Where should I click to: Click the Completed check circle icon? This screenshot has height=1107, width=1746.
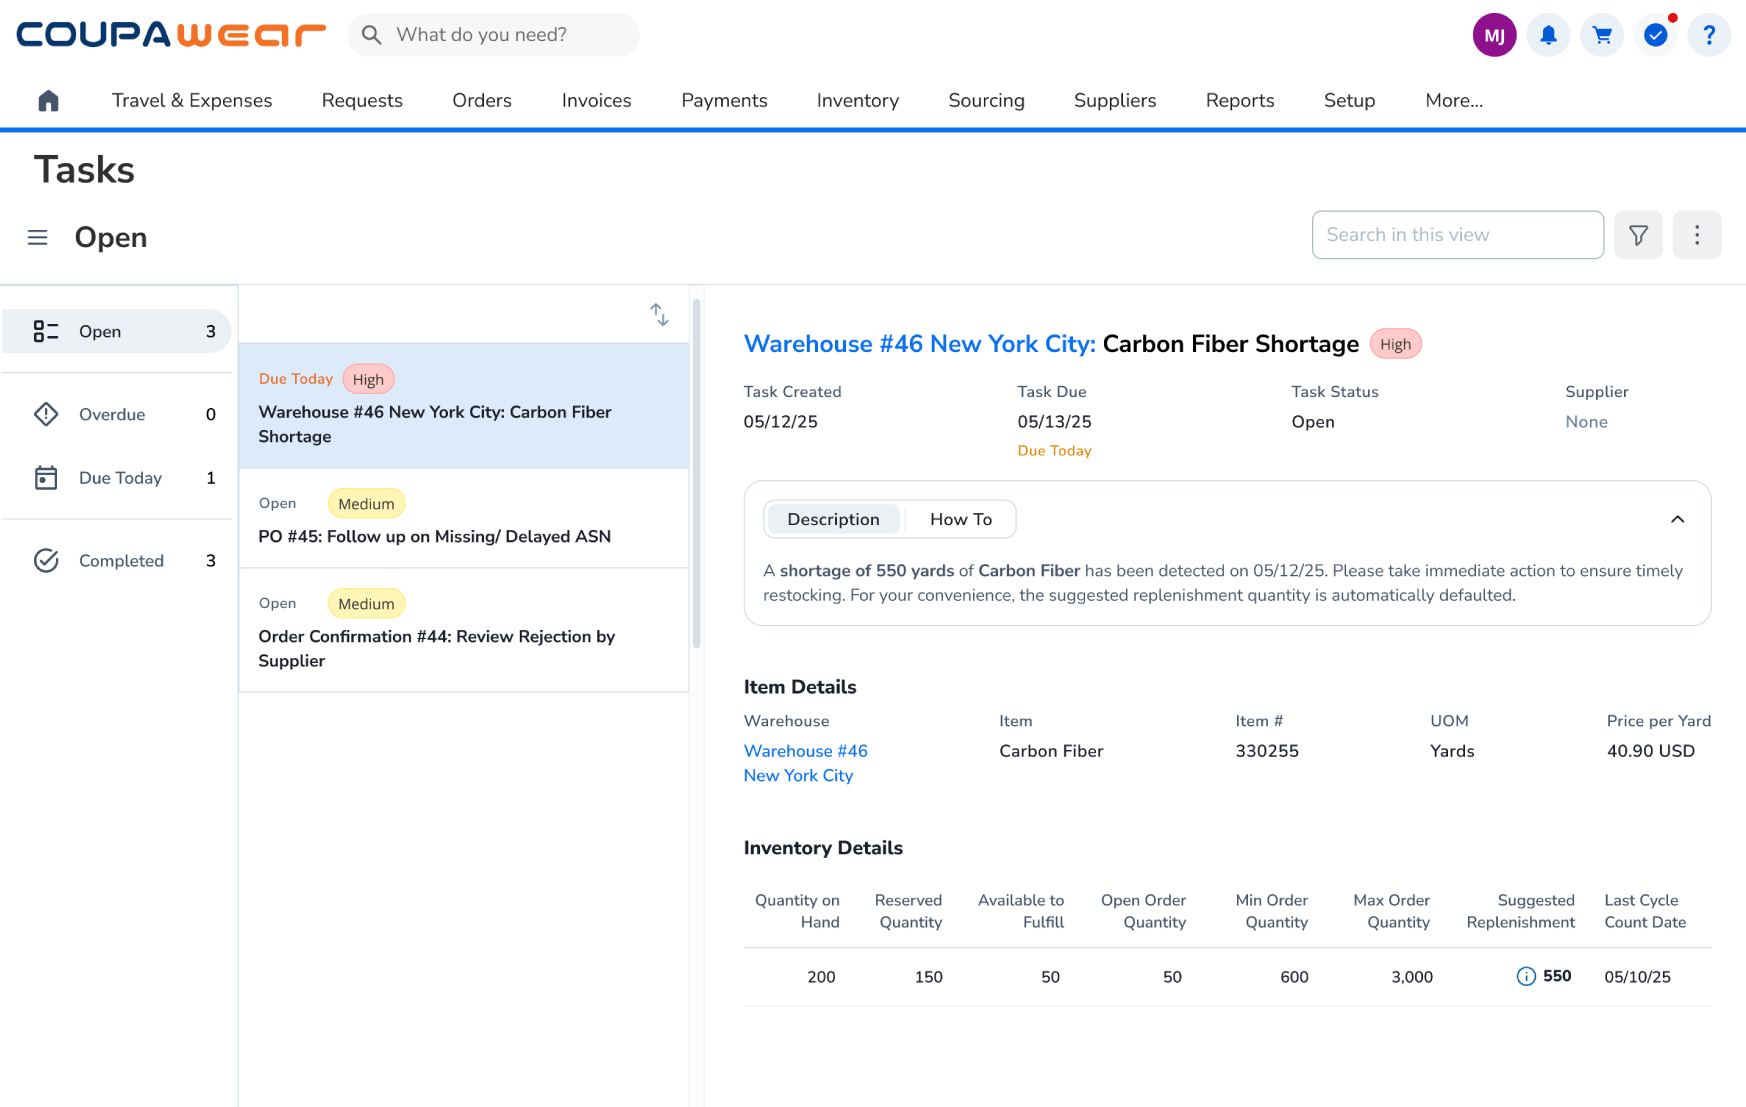point(46,561)
